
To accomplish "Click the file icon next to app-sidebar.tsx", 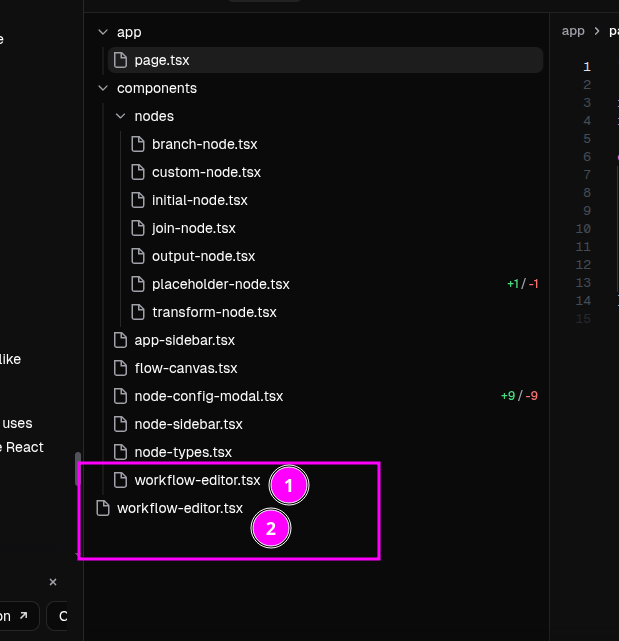I will [x=120, y=340].
